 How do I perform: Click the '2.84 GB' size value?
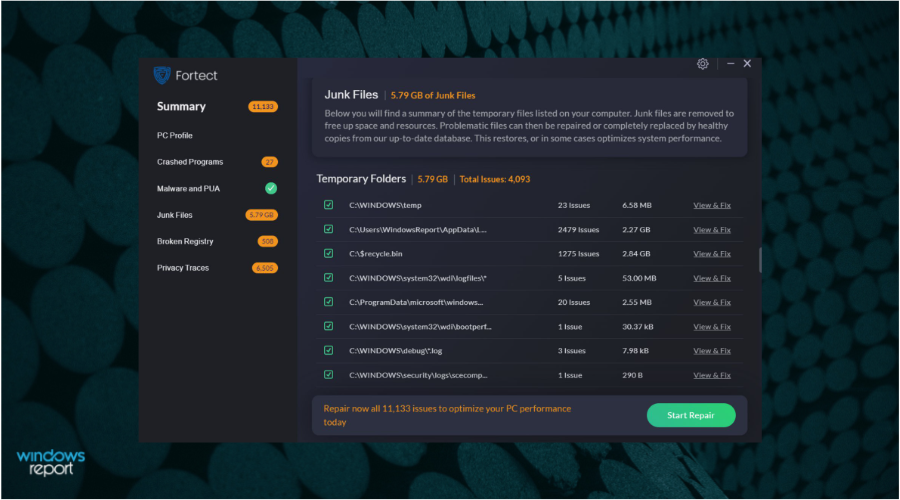[x=636, y=254]
